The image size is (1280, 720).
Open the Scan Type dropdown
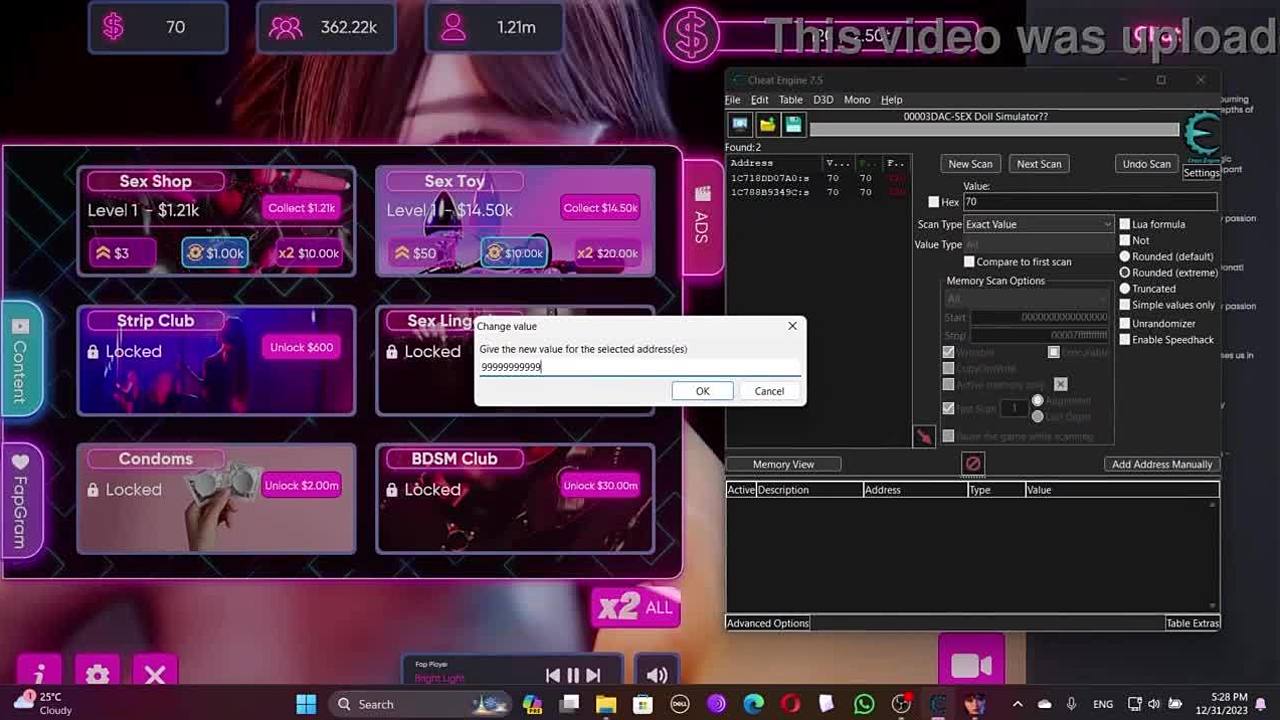click(1038, 225)
